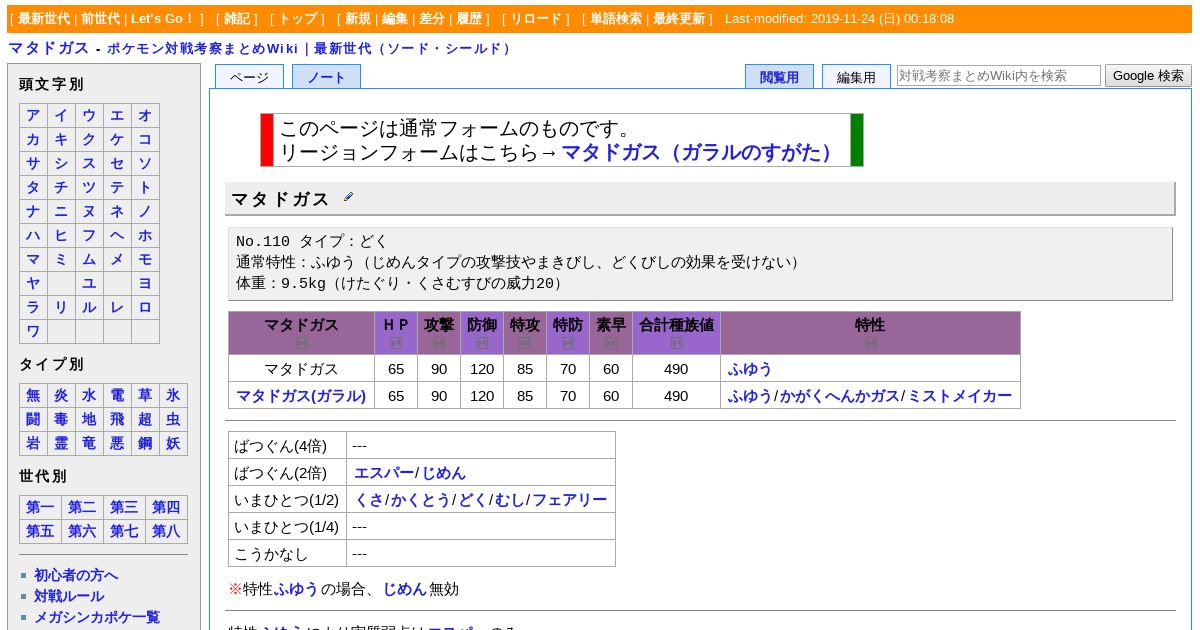This screenshot has width=1200, height=630.
Task: Open じめん link in ふゆう note
Action: coord(404,590)
